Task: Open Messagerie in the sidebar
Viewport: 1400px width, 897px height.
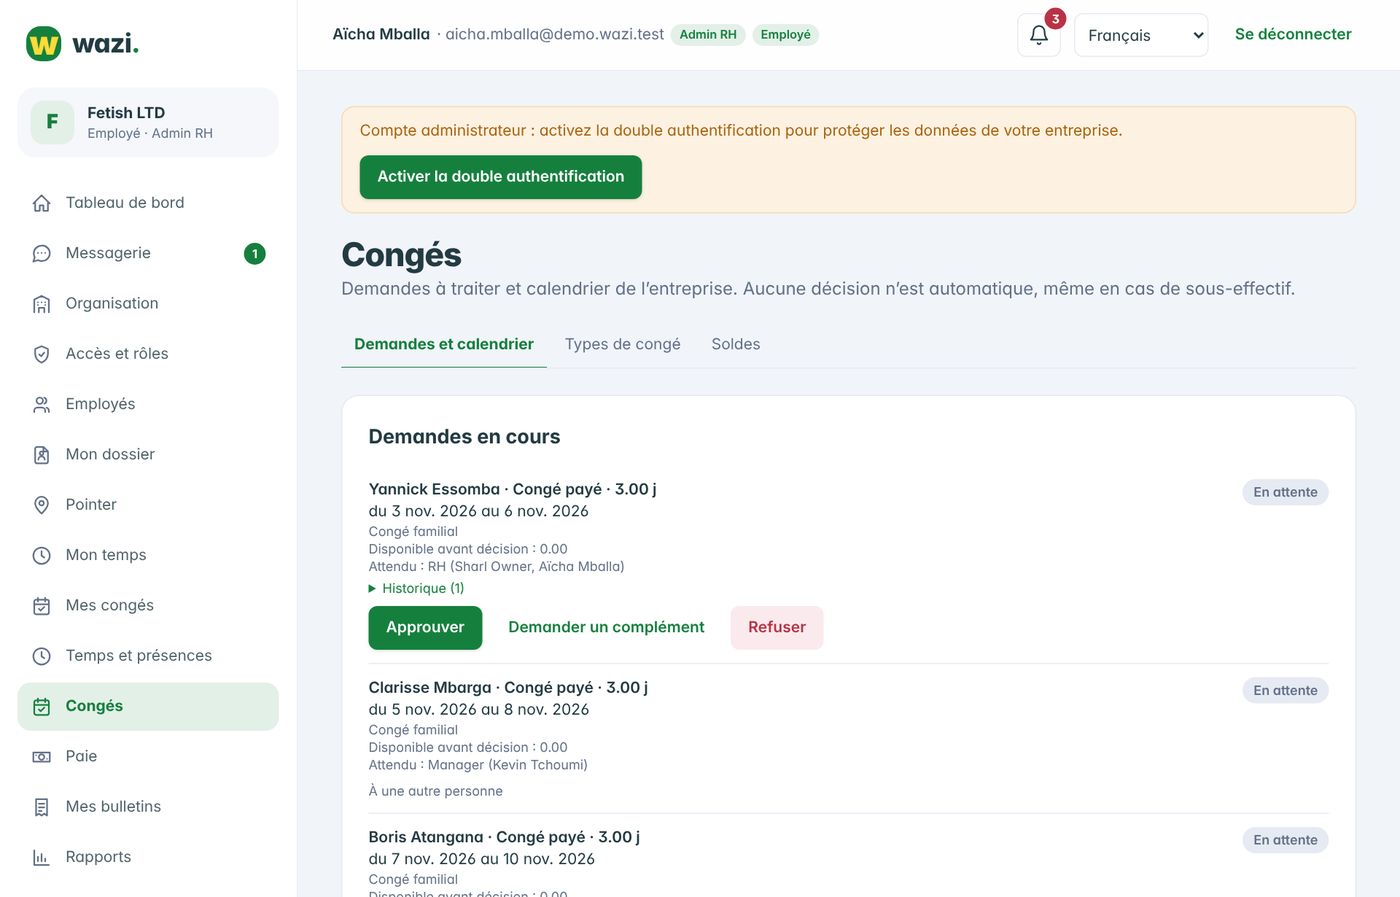Action: point(148,253)
